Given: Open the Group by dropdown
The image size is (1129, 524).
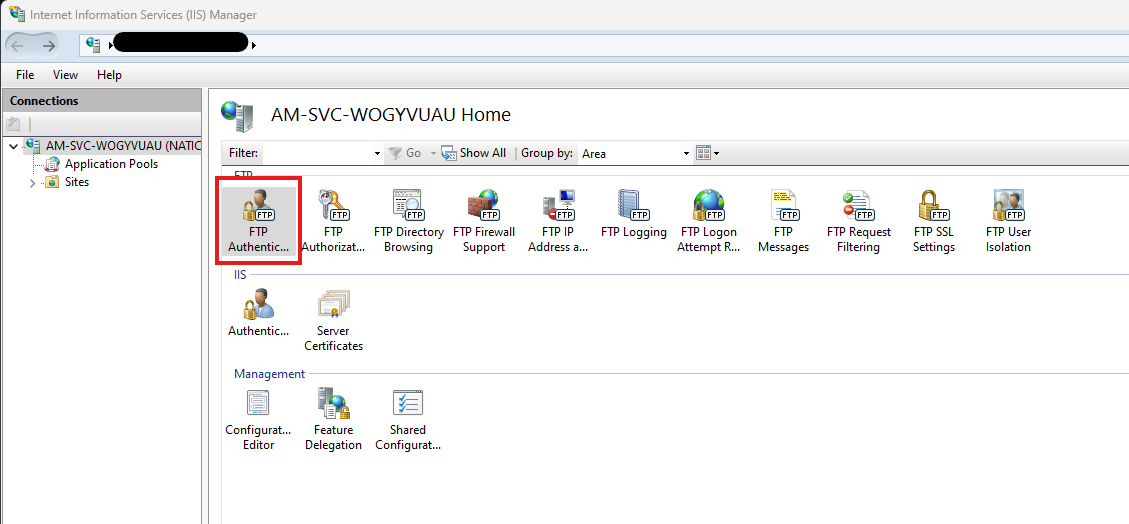Looking at the screenshot, I should click(x=685, y=153).
